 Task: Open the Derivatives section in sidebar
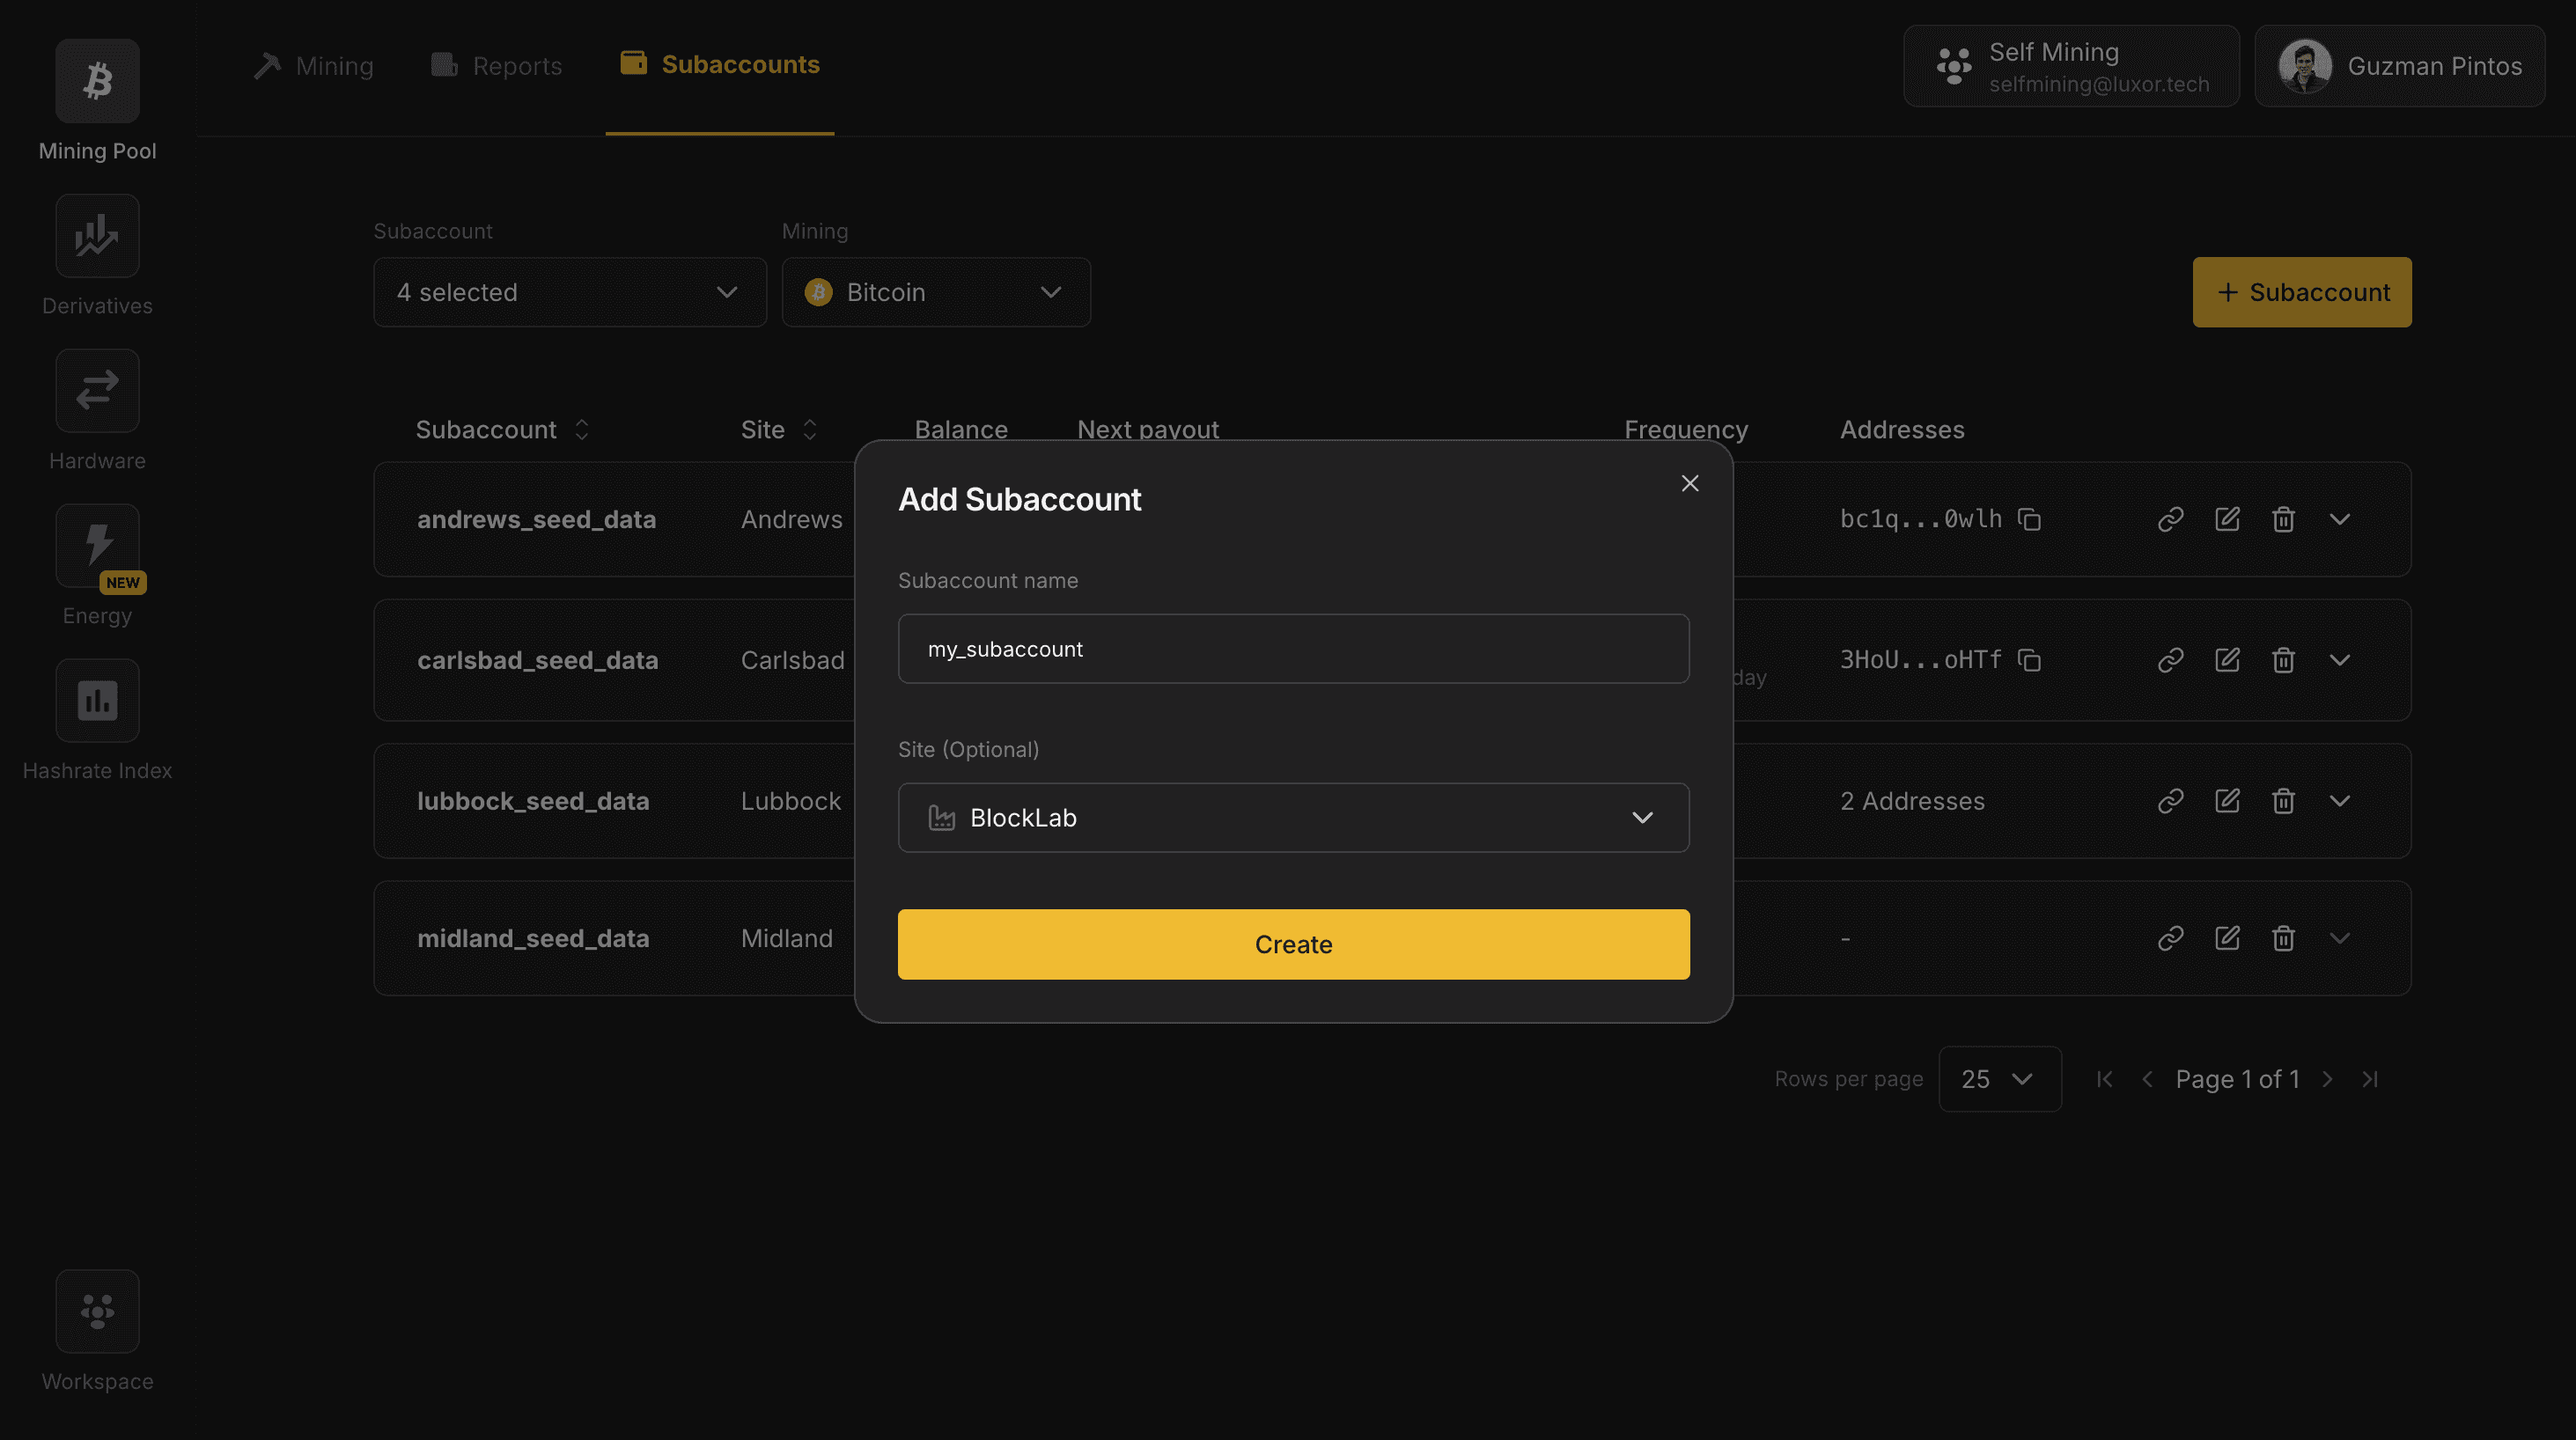pos(96,236)
